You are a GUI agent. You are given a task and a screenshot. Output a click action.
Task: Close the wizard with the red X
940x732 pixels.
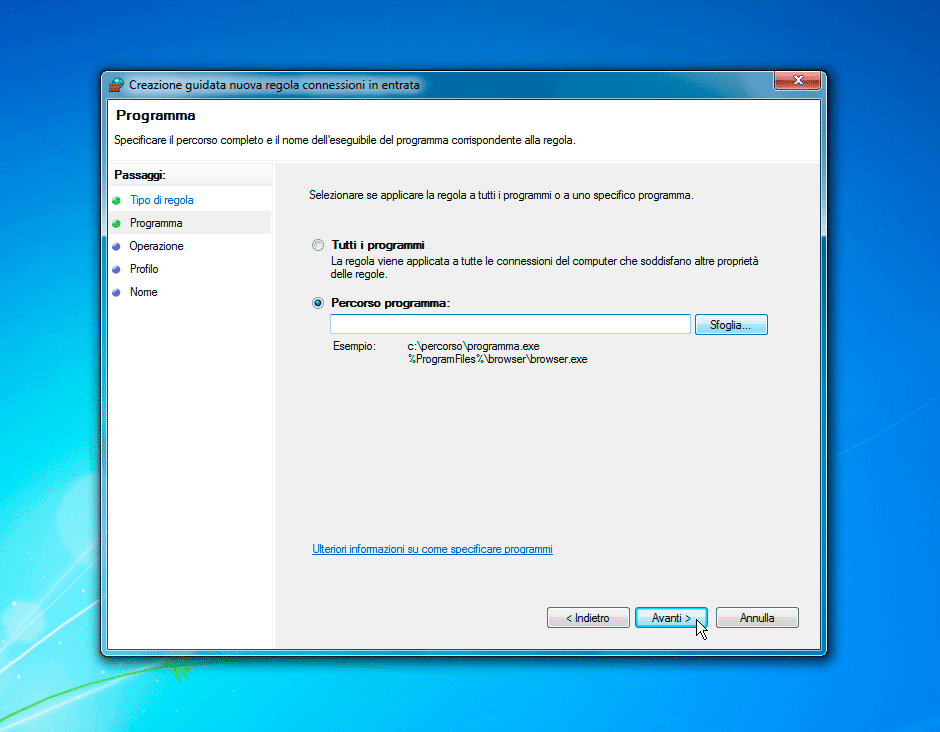(797, 80)
